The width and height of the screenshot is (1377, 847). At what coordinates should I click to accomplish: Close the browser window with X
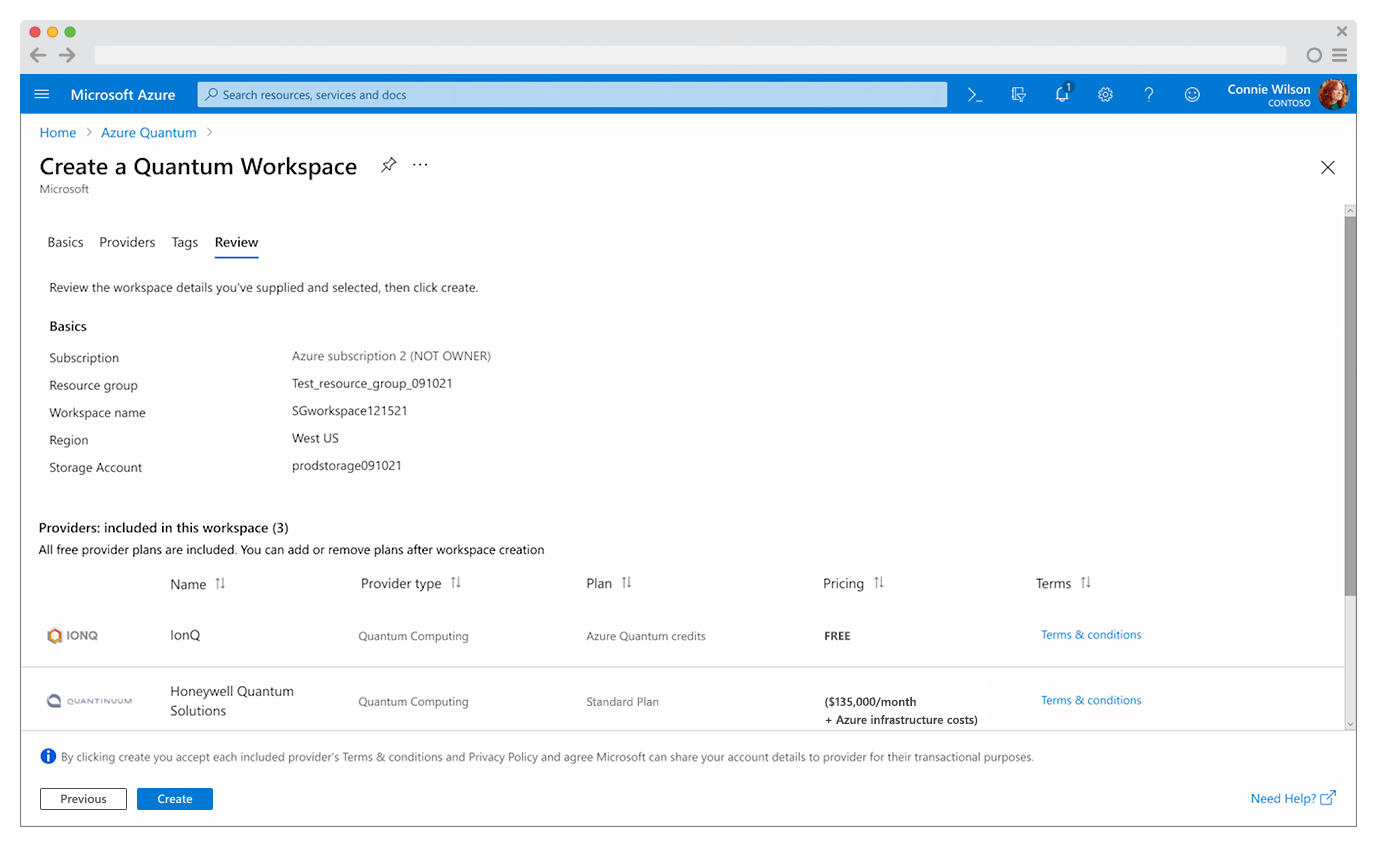[1342, 32]
